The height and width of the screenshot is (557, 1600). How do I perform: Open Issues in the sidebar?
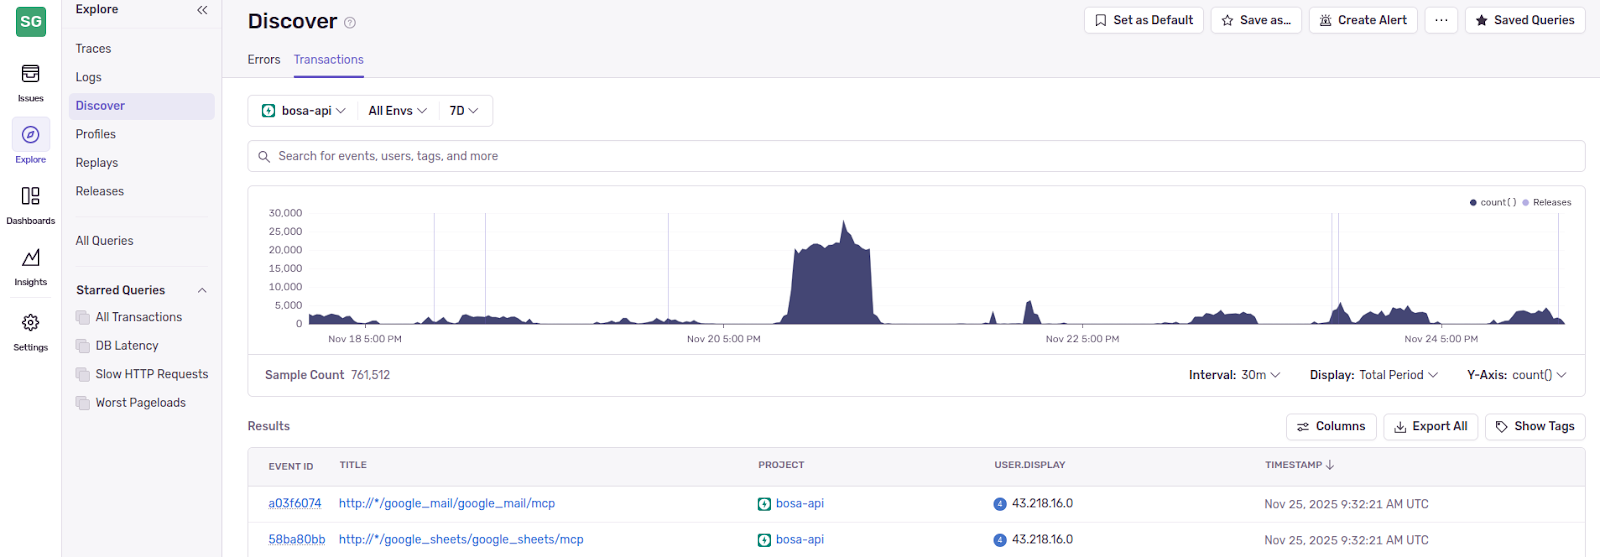[x=30, y=82]
